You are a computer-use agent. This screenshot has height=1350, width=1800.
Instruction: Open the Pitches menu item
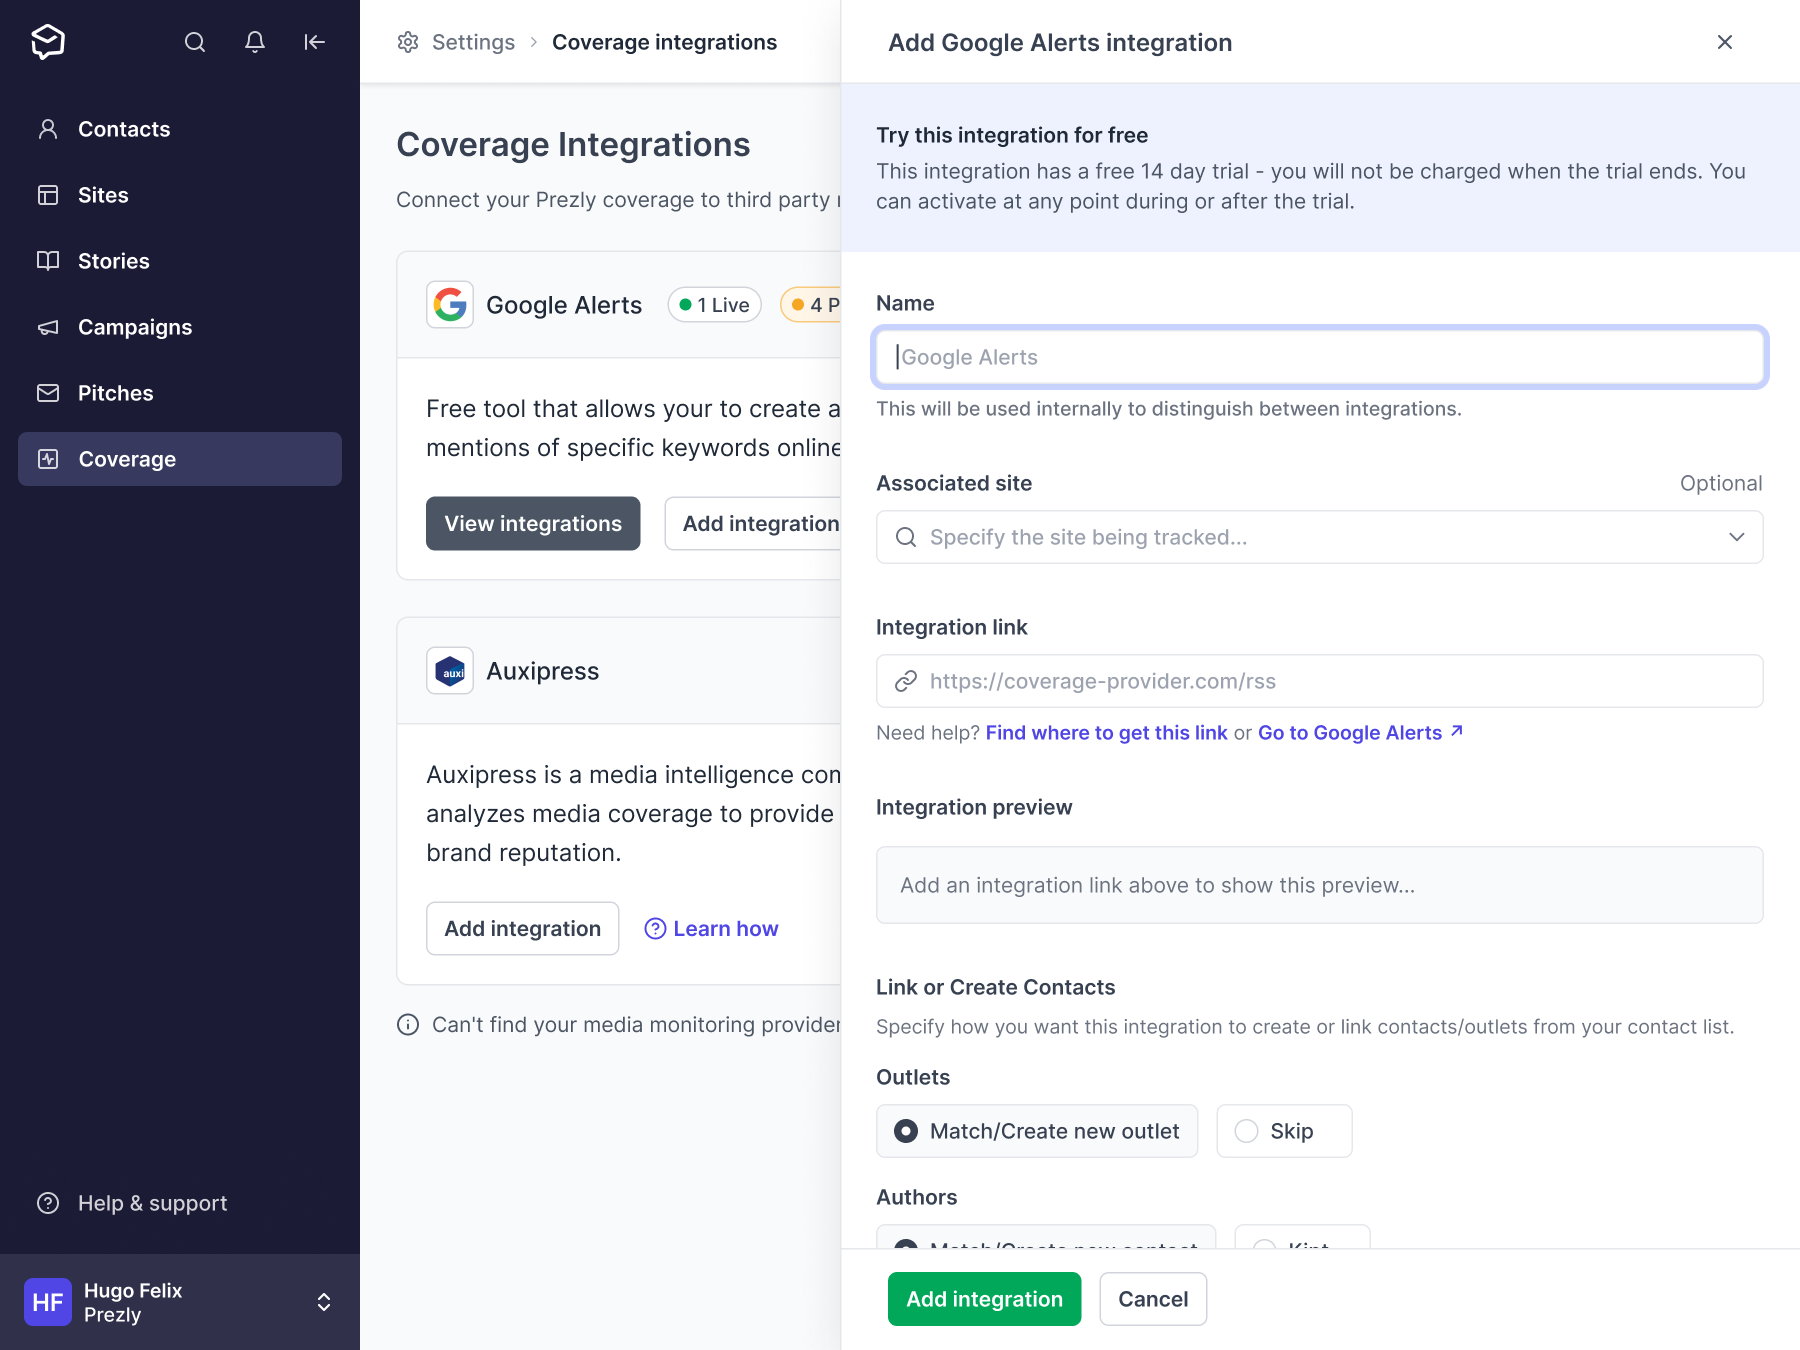pyautogui.click(x=180, y=393)
